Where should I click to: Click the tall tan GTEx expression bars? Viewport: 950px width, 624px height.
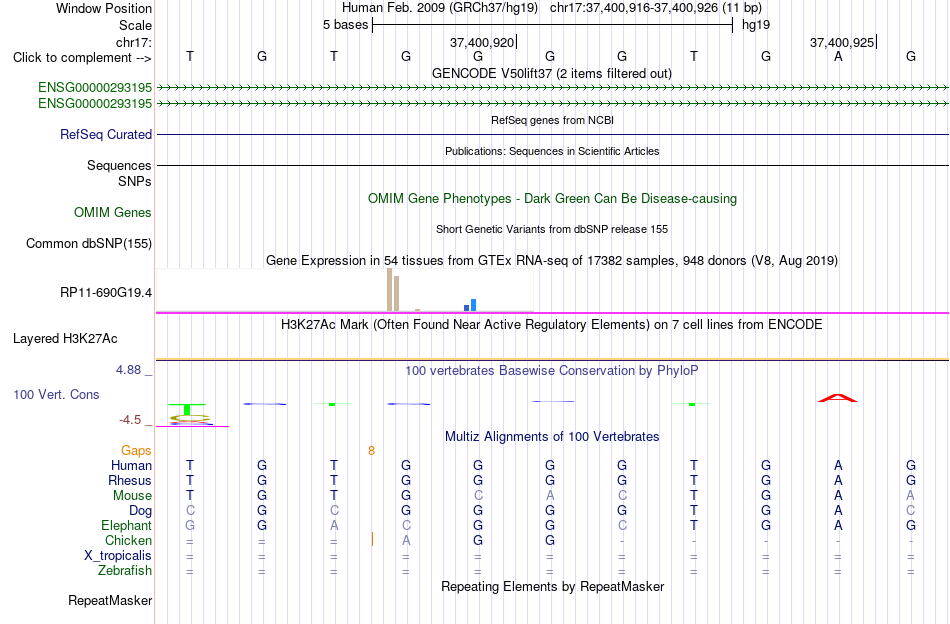coord(393,290)
